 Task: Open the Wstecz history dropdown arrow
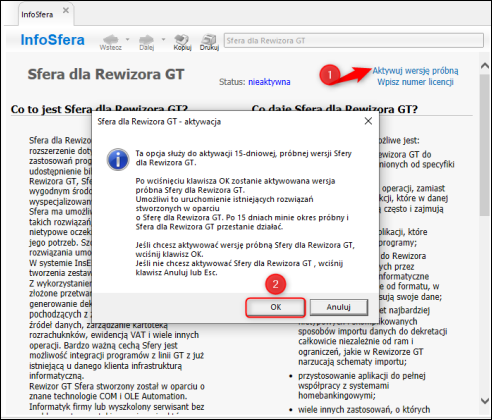[127, 39]
